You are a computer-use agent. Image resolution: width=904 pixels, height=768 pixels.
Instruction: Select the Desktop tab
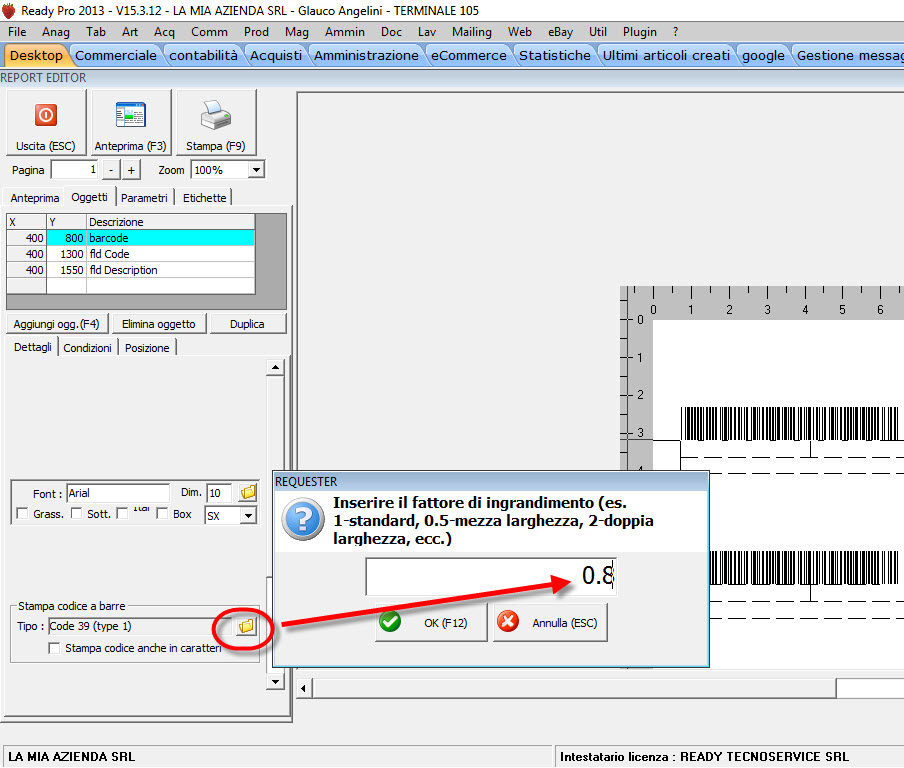[x=36, y=55]
